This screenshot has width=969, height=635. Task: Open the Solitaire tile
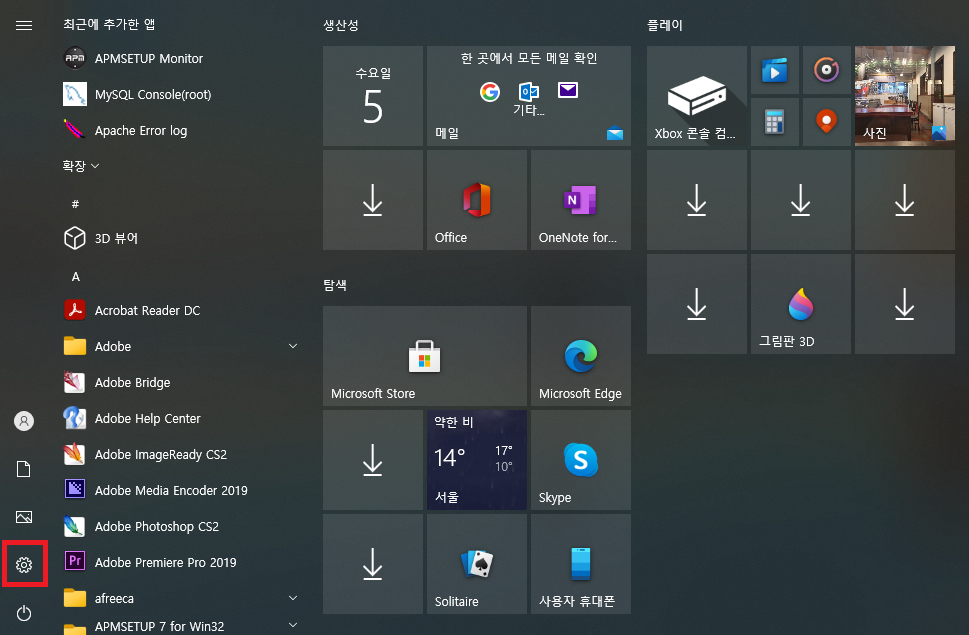[476, 564]
